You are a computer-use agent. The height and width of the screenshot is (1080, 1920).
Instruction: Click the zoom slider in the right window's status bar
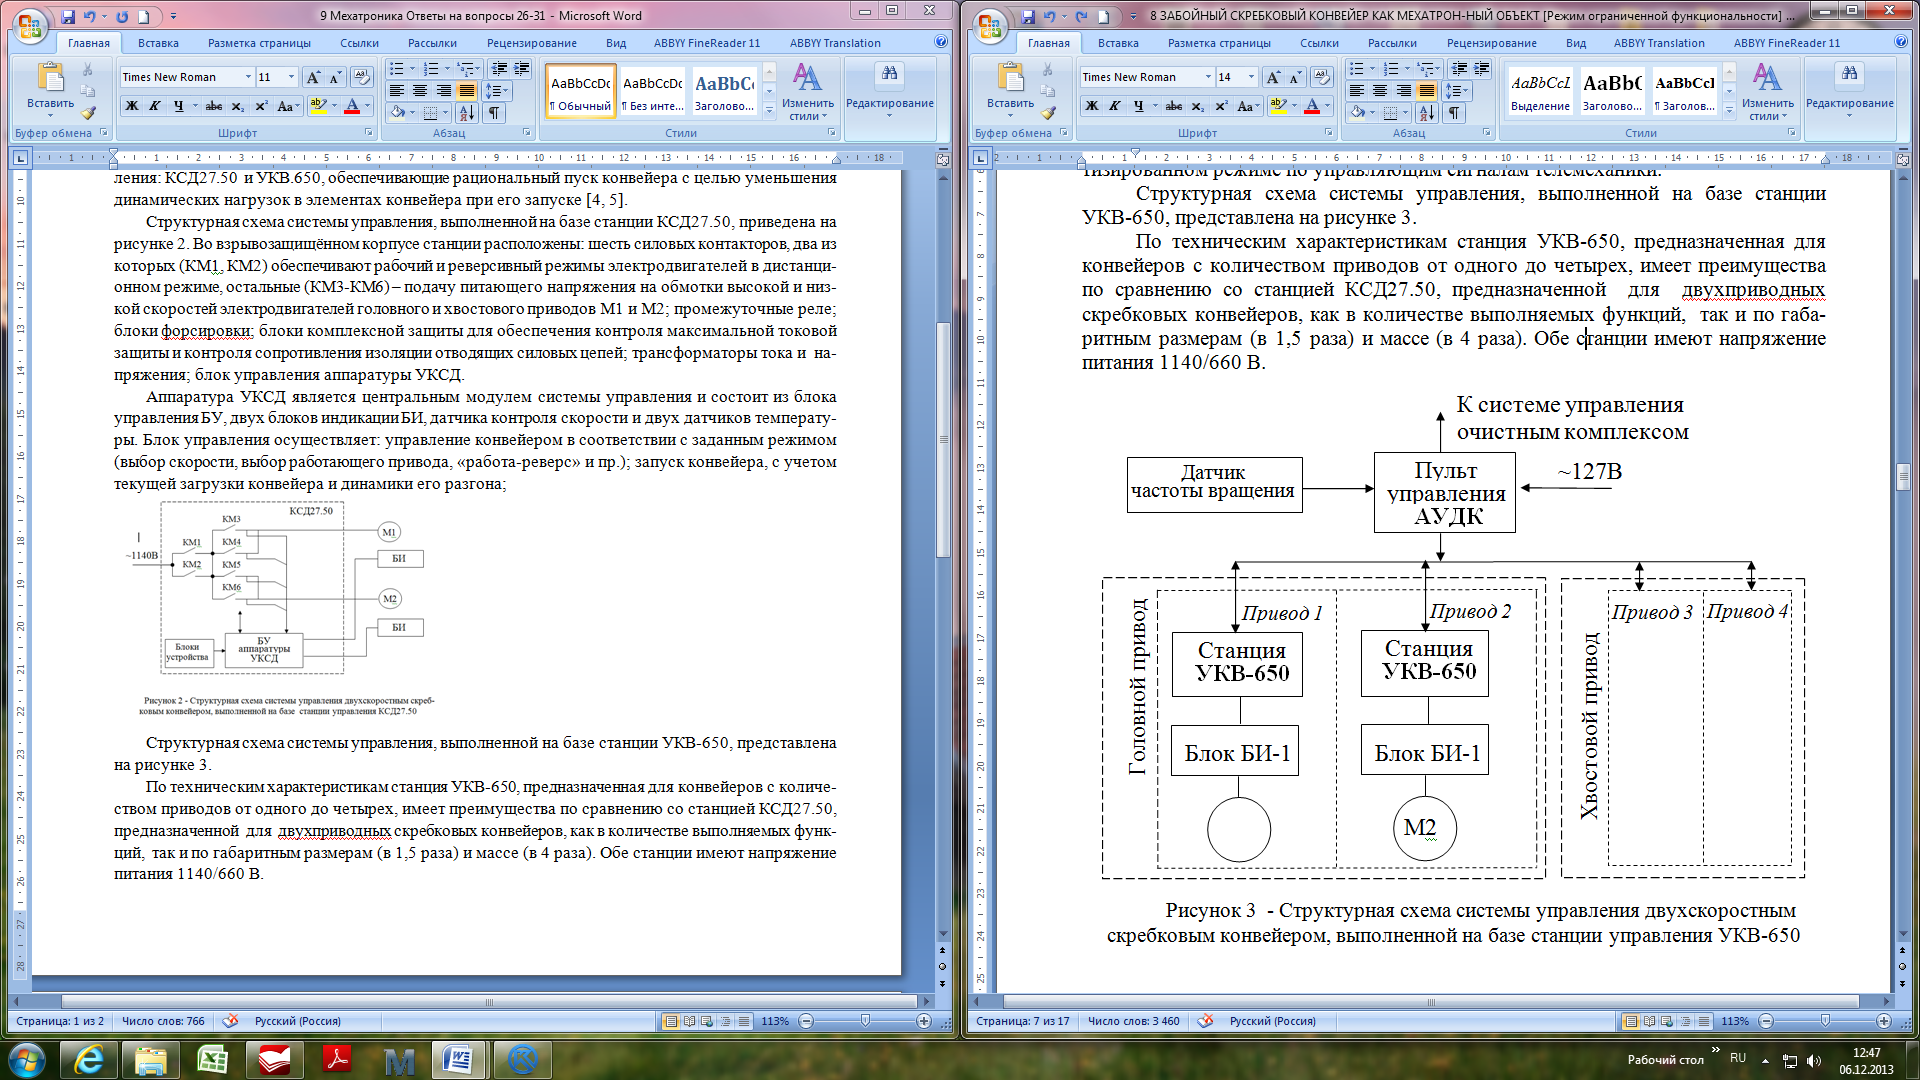coord(1825,1021)
